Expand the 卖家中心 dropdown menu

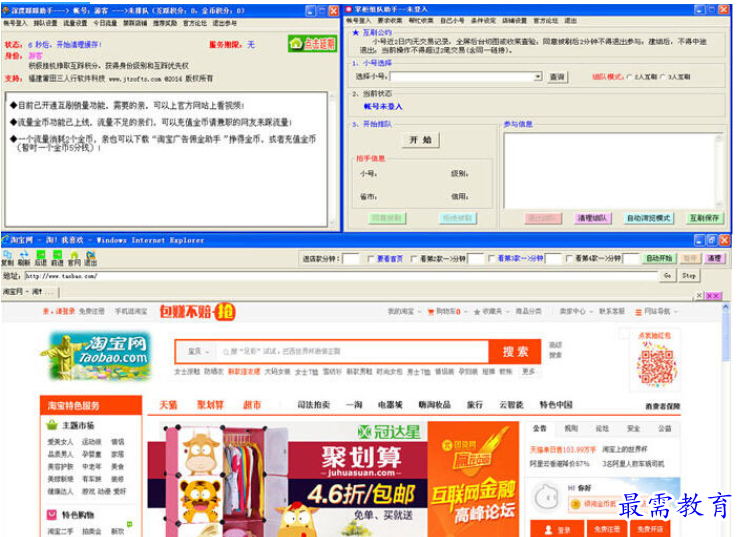tap(576, 311)
